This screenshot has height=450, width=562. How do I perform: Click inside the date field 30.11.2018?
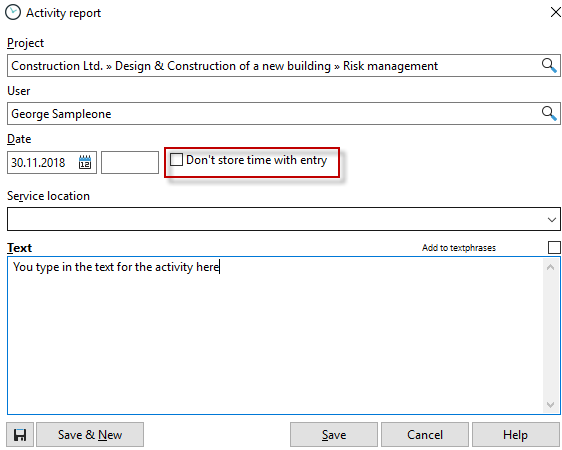point(41,162)
